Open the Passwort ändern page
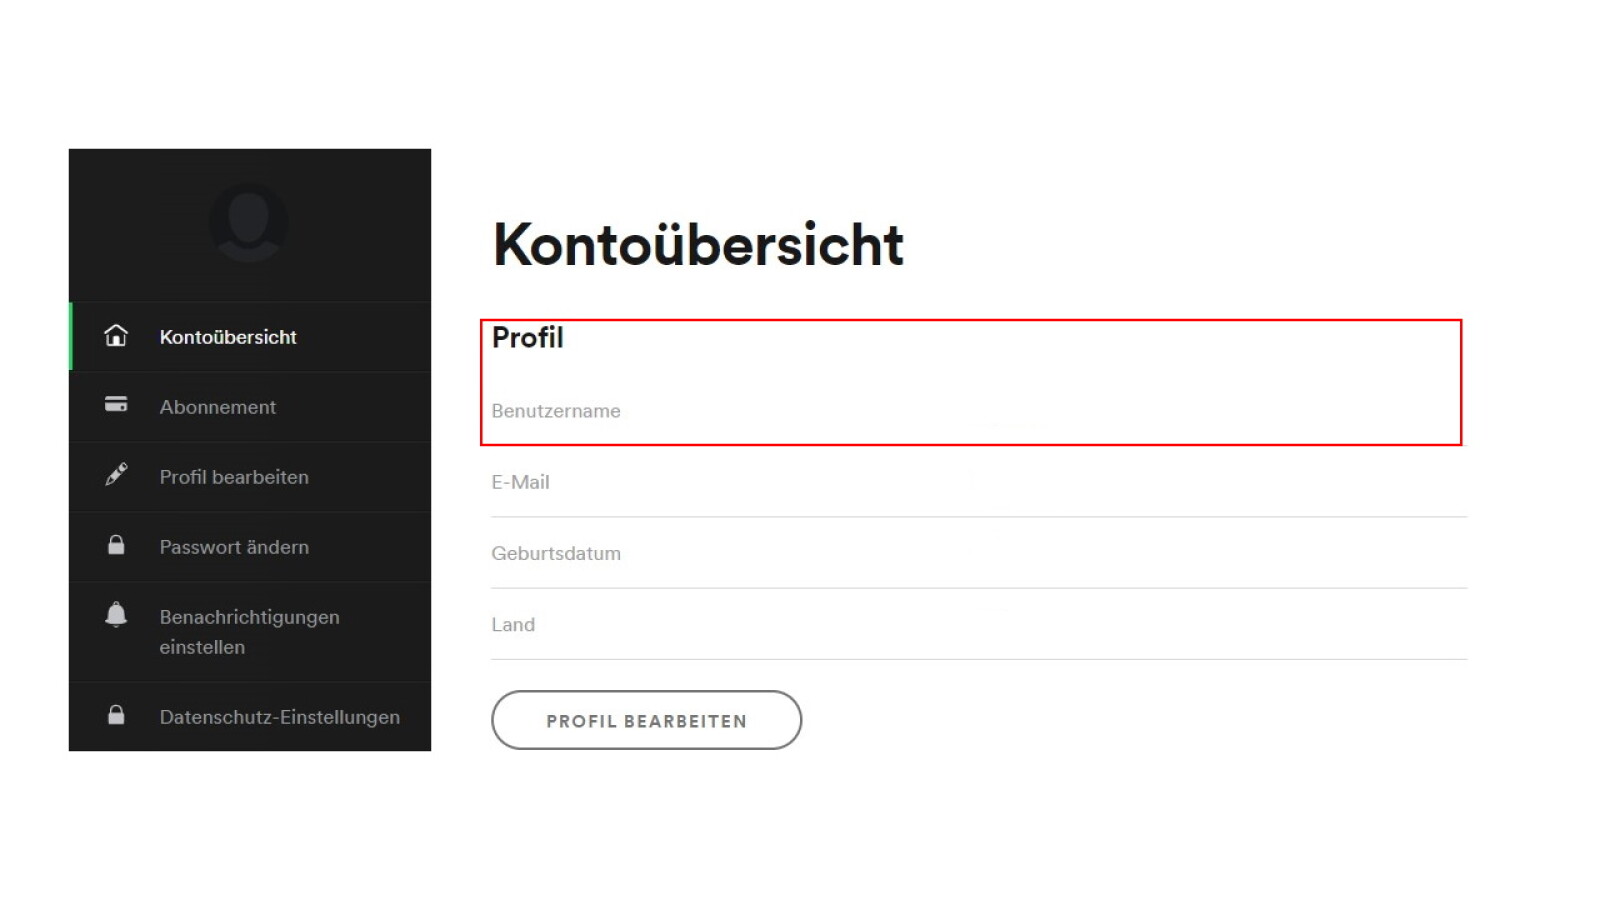 coord(234,547)
